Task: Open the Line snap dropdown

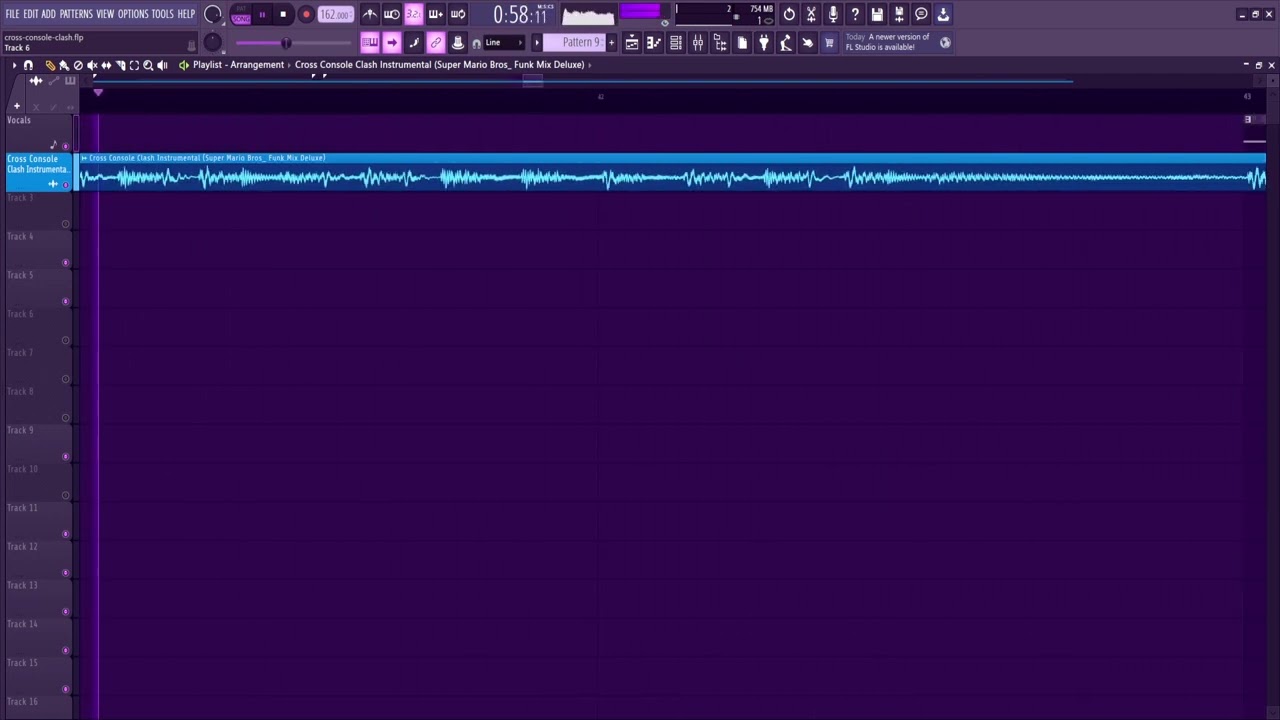Action: click(505, 43)
